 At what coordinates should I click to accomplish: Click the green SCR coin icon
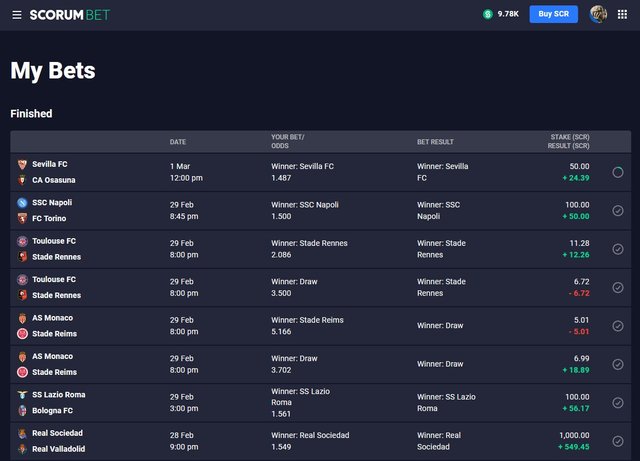487,14
